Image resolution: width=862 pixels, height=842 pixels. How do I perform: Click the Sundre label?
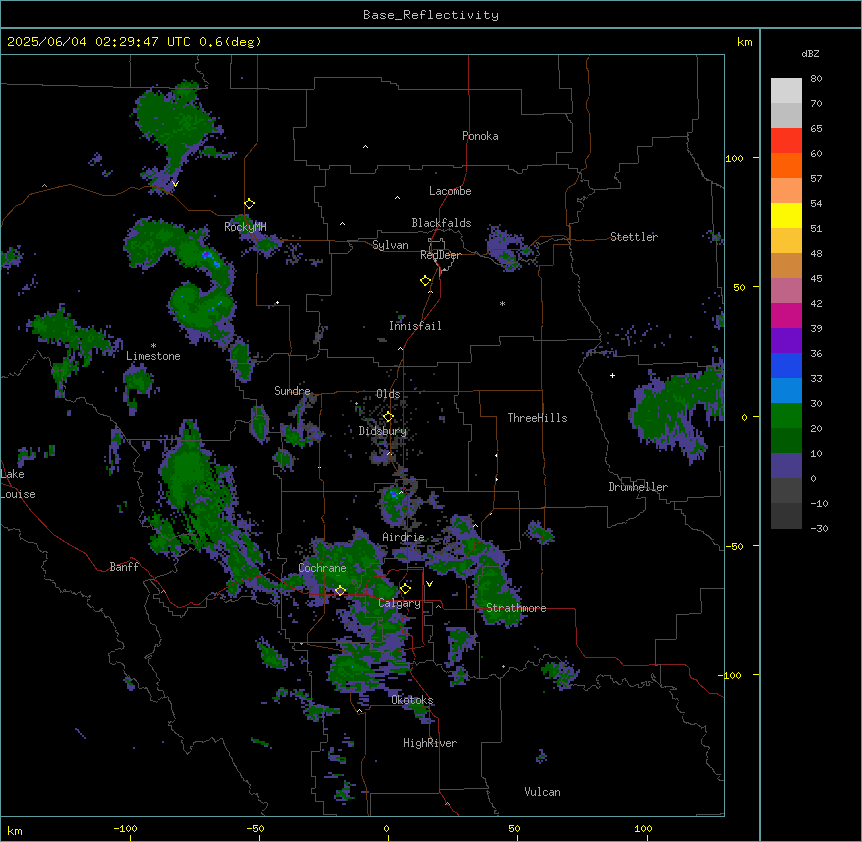pyautogui.click(x=292, y=391)
